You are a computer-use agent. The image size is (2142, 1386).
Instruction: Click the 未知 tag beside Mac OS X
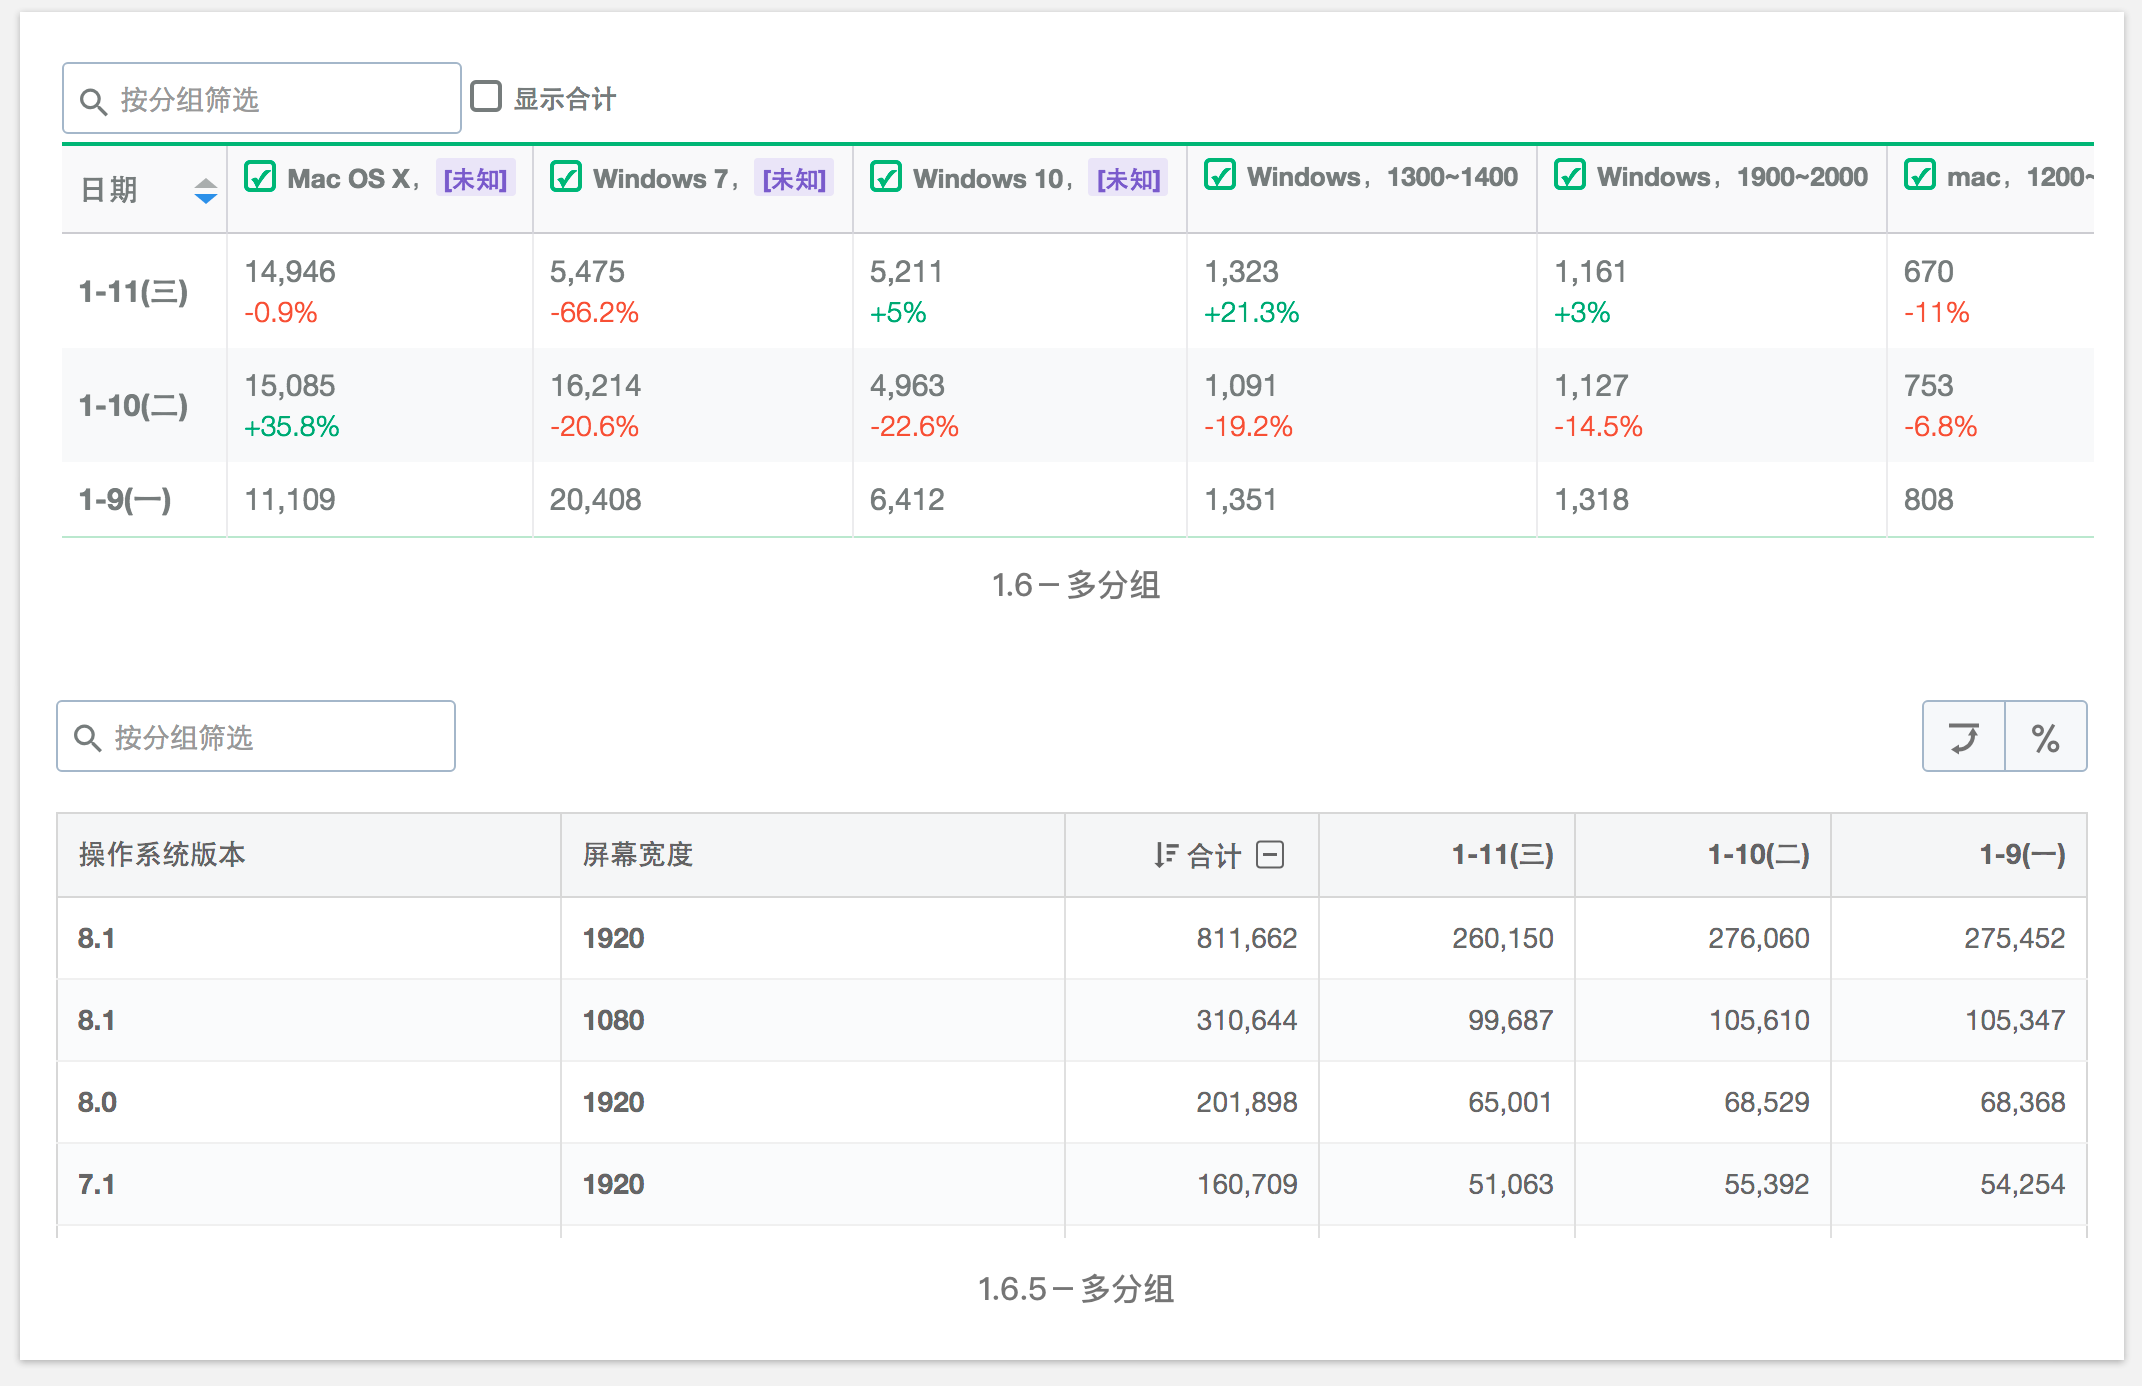[x=475, y=179]
